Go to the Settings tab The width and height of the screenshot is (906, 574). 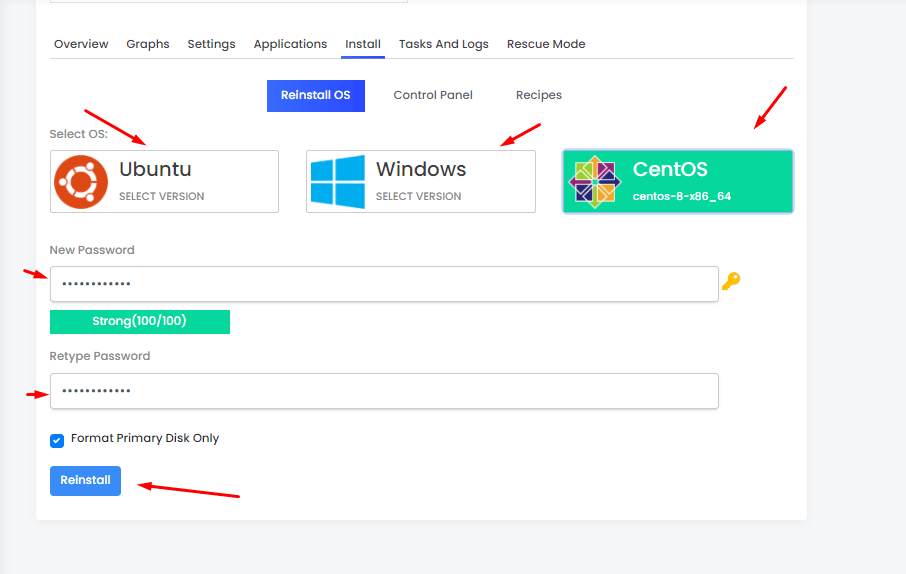pos(211,44)
